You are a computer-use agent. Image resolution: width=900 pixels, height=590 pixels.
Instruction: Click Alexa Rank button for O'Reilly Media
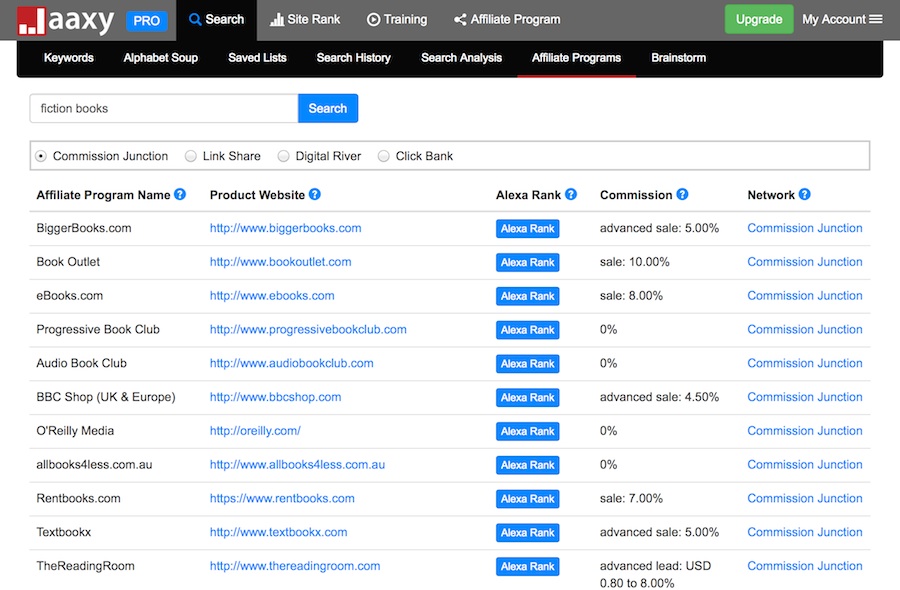527,432
